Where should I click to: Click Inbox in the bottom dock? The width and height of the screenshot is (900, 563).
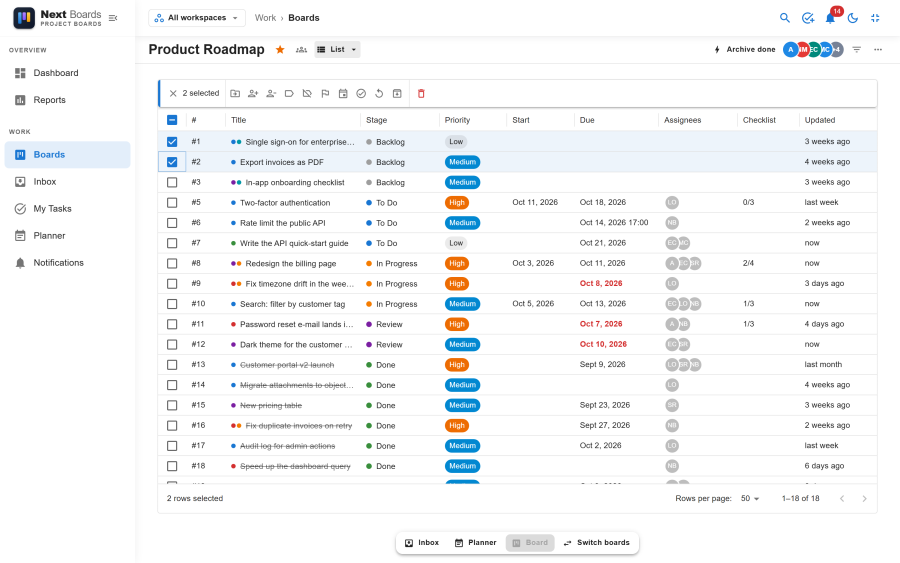(422, 542)
